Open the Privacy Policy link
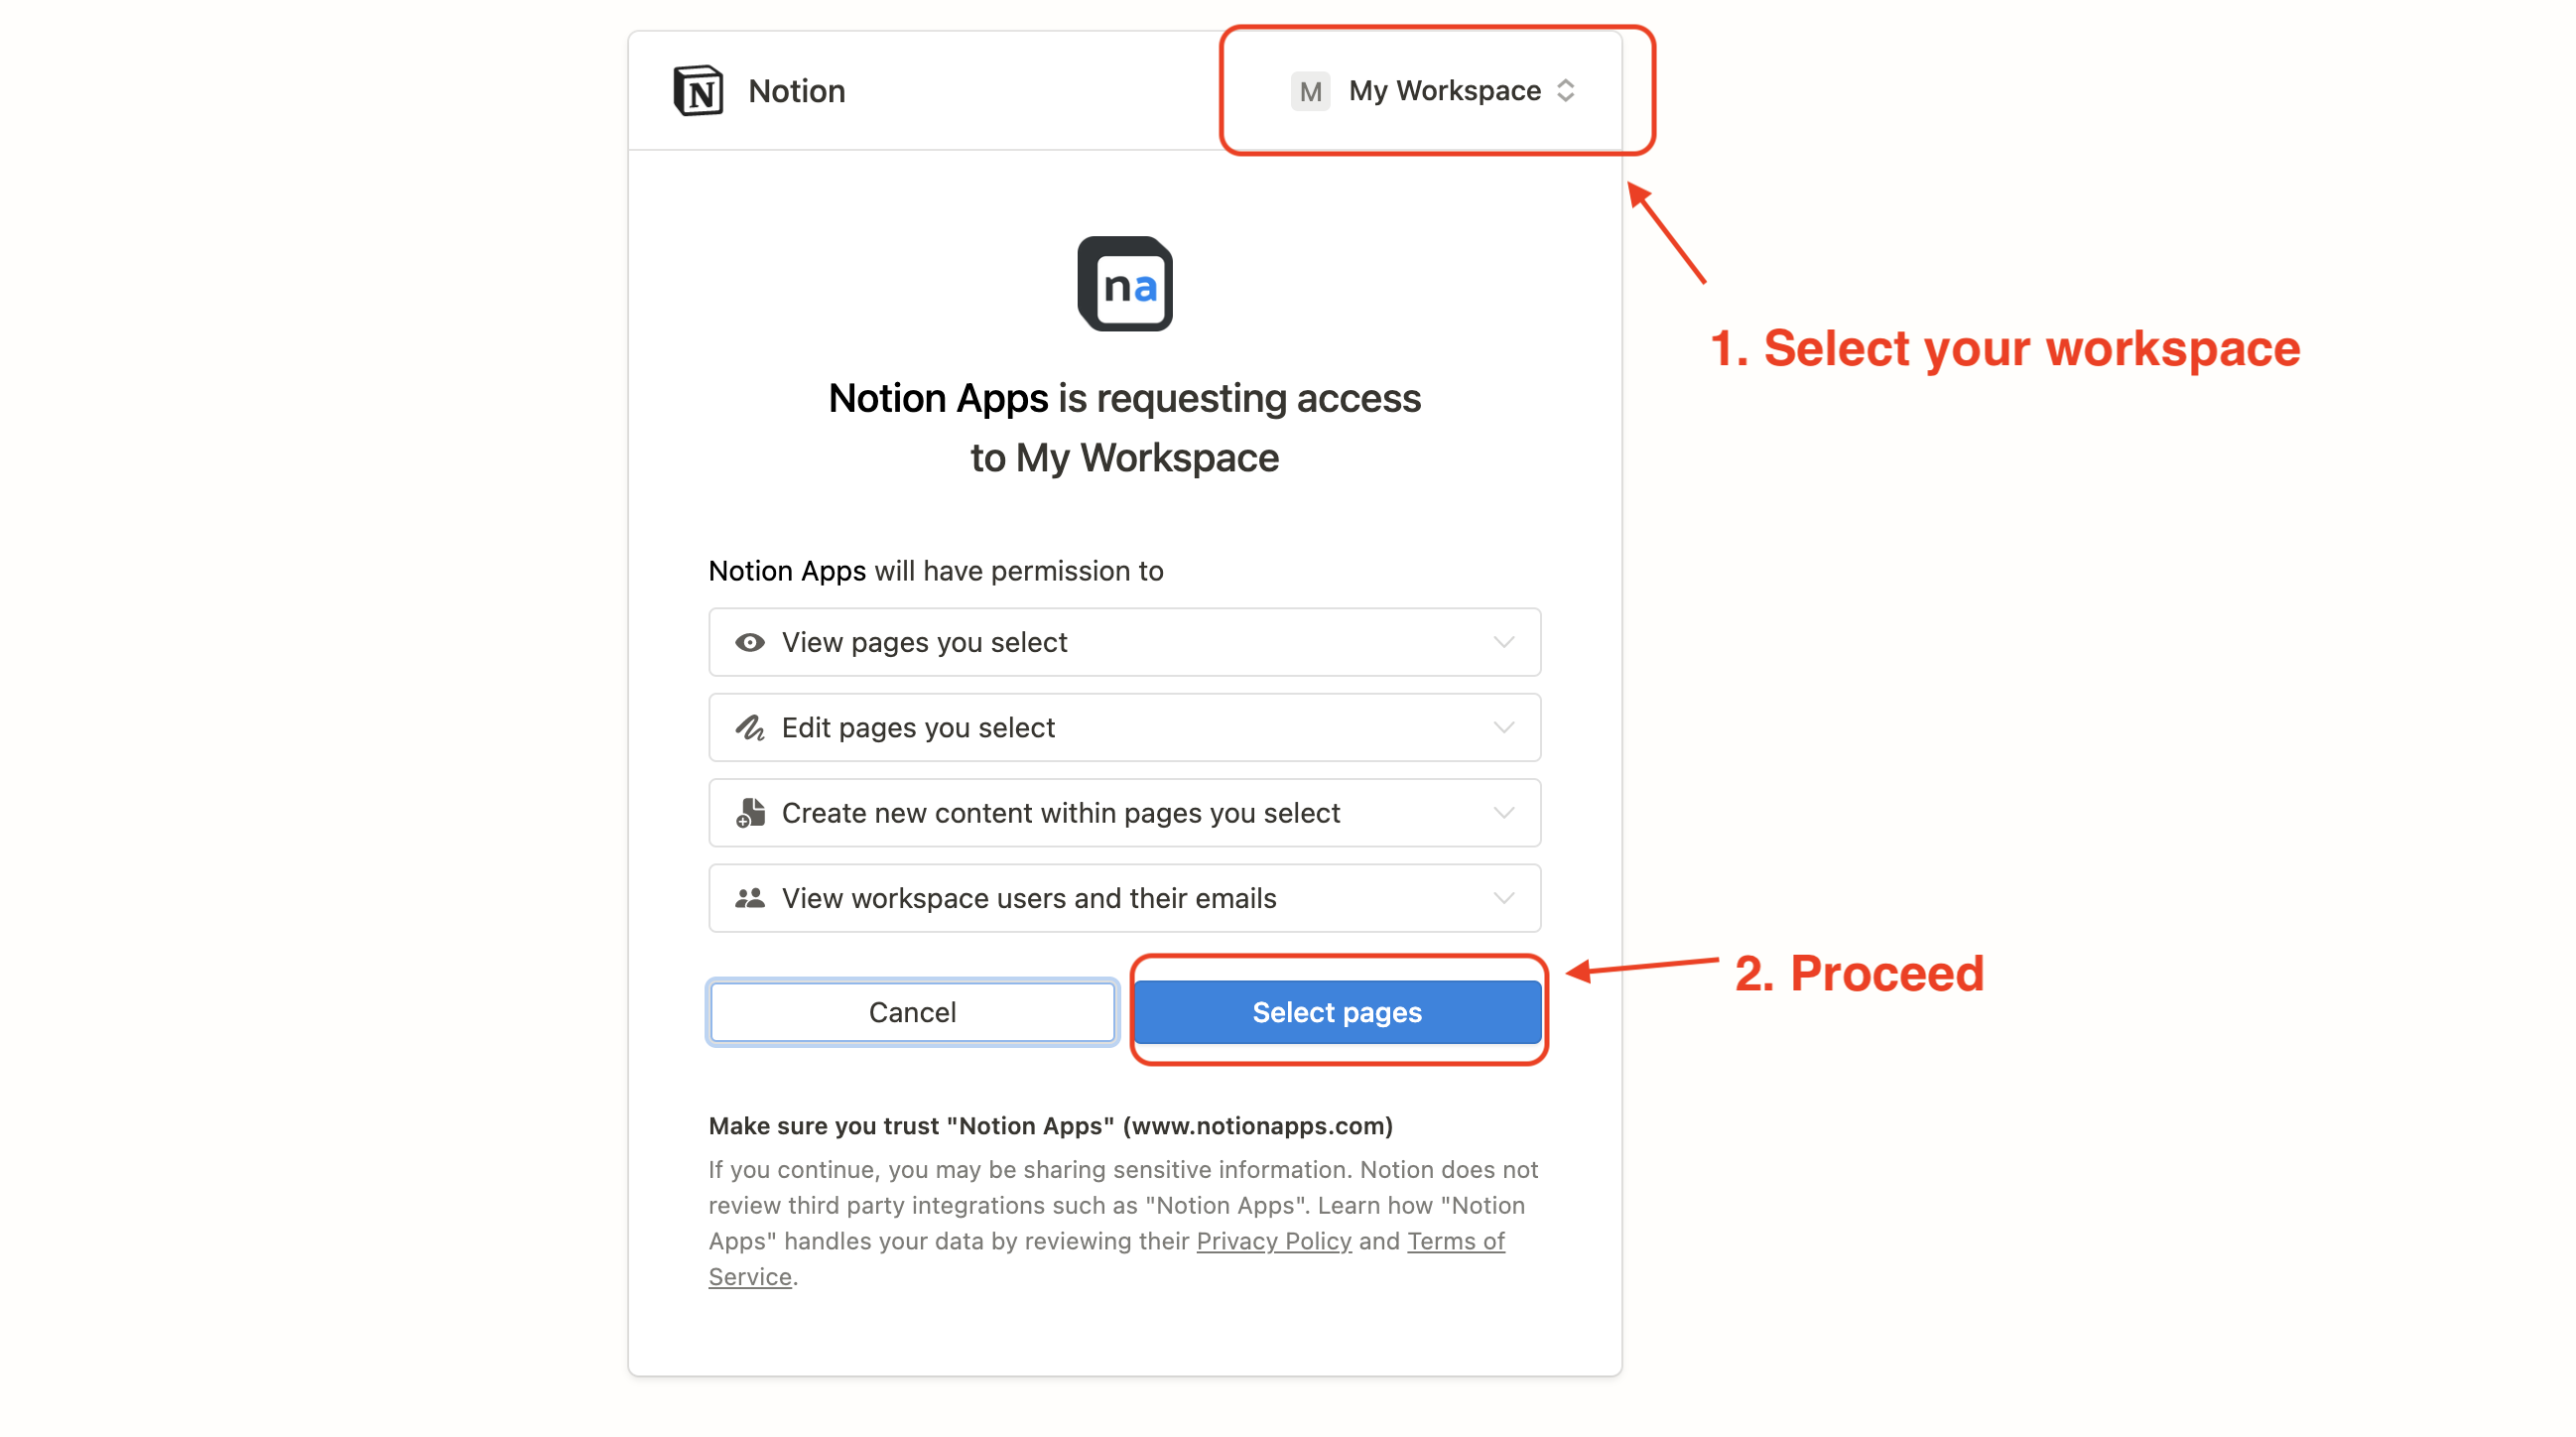The height and width of the screenshot is (1437, 2576). tap(1273, 1241)
